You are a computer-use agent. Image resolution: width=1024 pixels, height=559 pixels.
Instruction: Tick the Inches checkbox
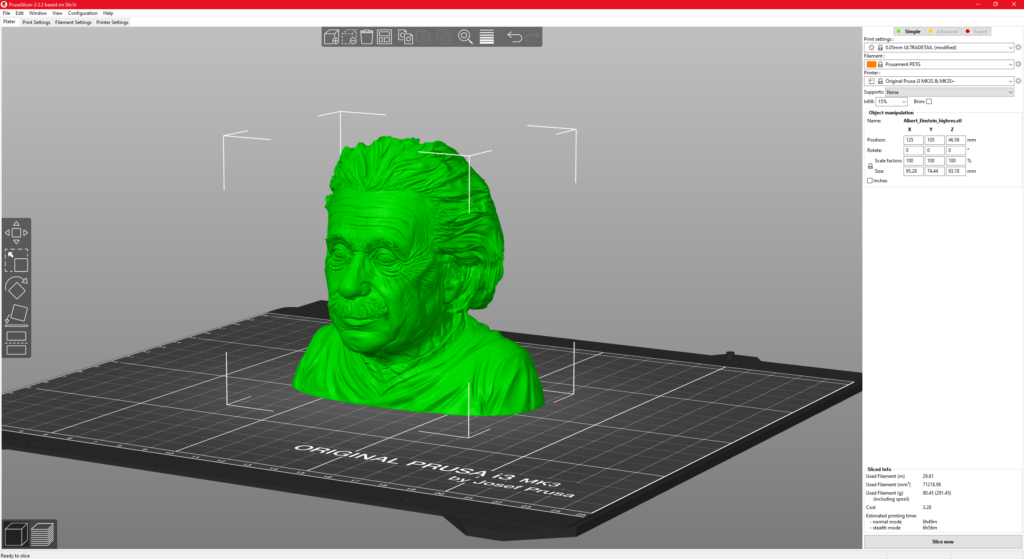coord(870,181)
